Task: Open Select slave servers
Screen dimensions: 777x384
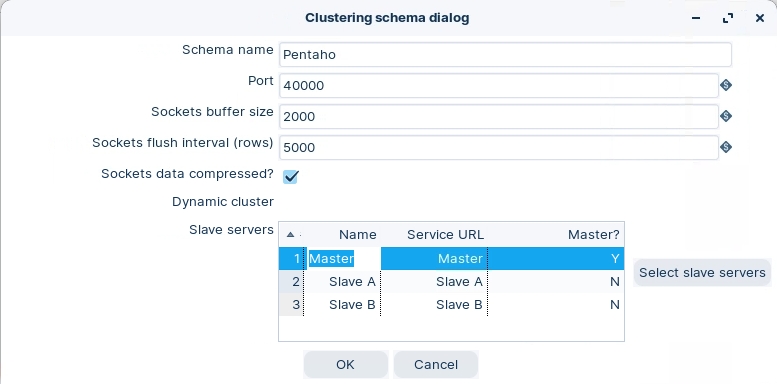Action: (x=702, y=273)
